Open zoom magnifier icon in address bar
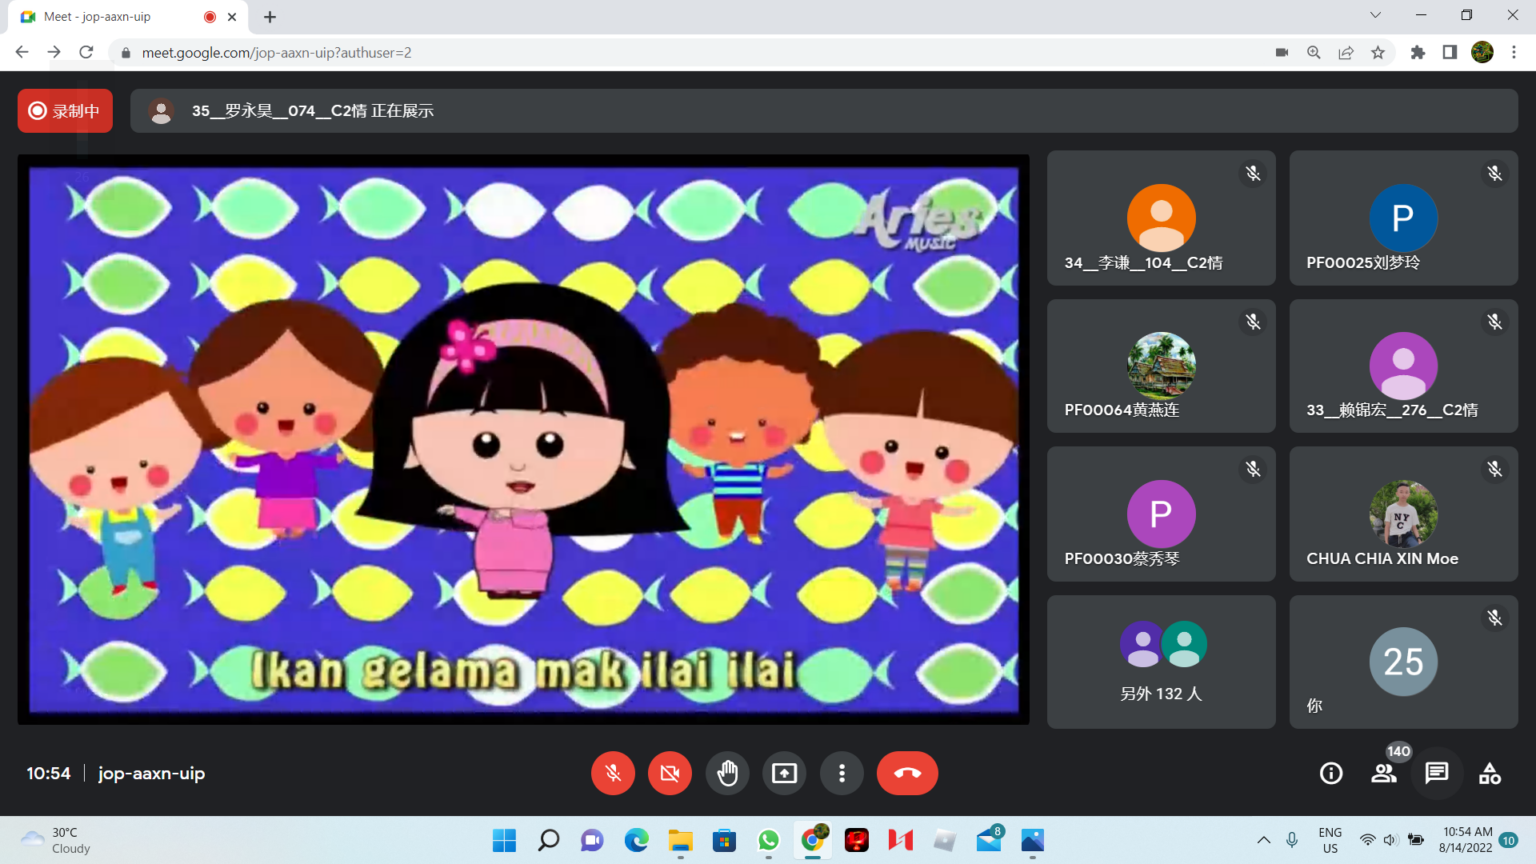This screenshot has height=864, width=1536. pos(1314,52)
